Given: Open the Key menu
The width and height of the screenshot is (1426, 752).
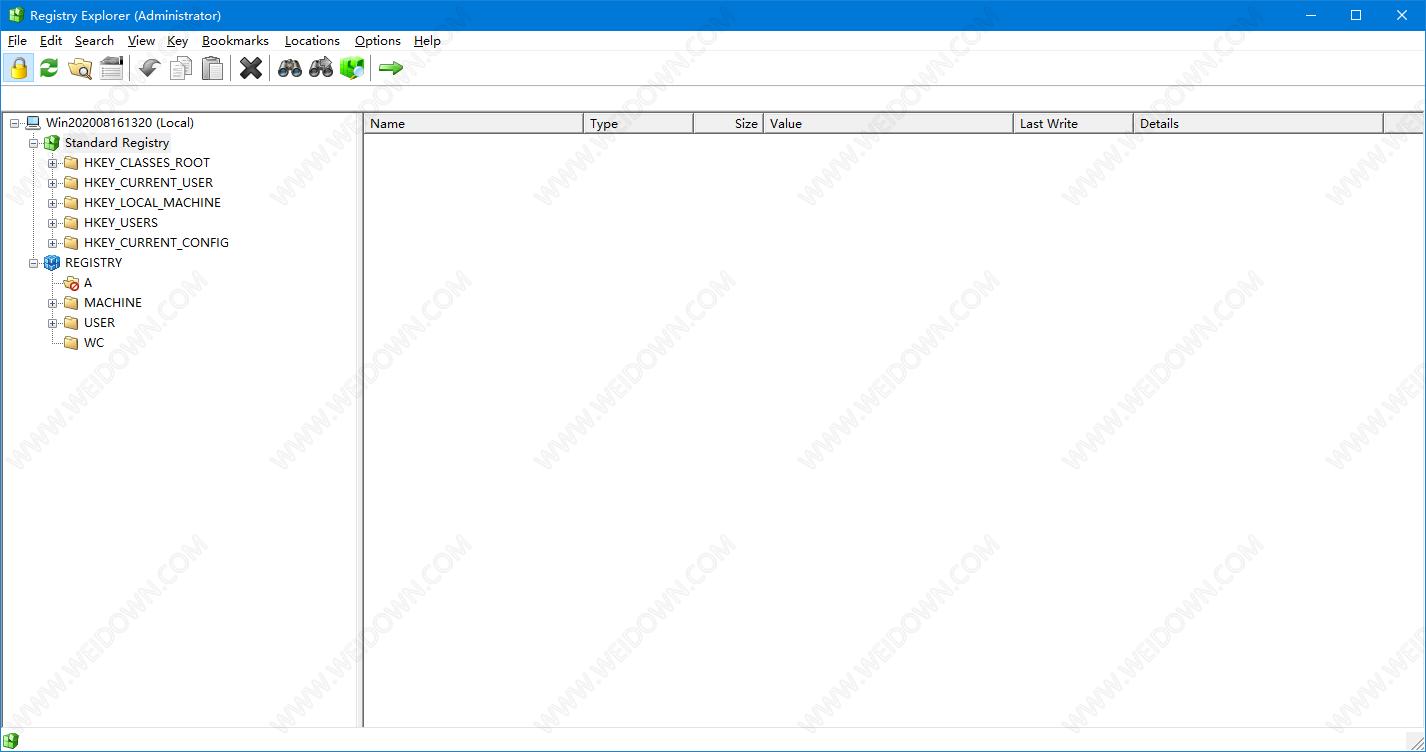Looking at the screenshot, I should click(x=177, y=41).
